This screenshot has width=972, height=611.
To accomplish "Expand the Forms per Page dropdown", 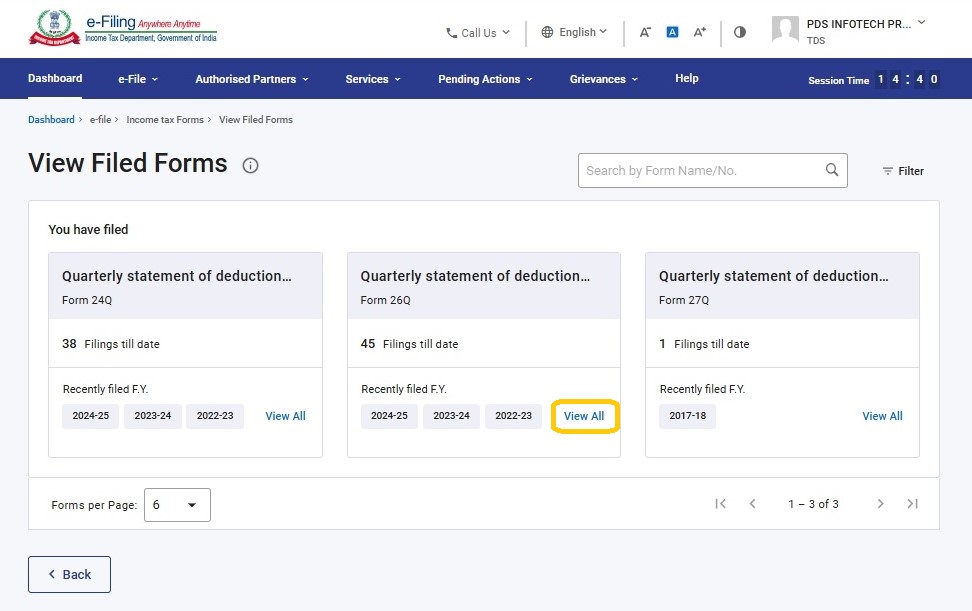I will (x=177, y=505).
